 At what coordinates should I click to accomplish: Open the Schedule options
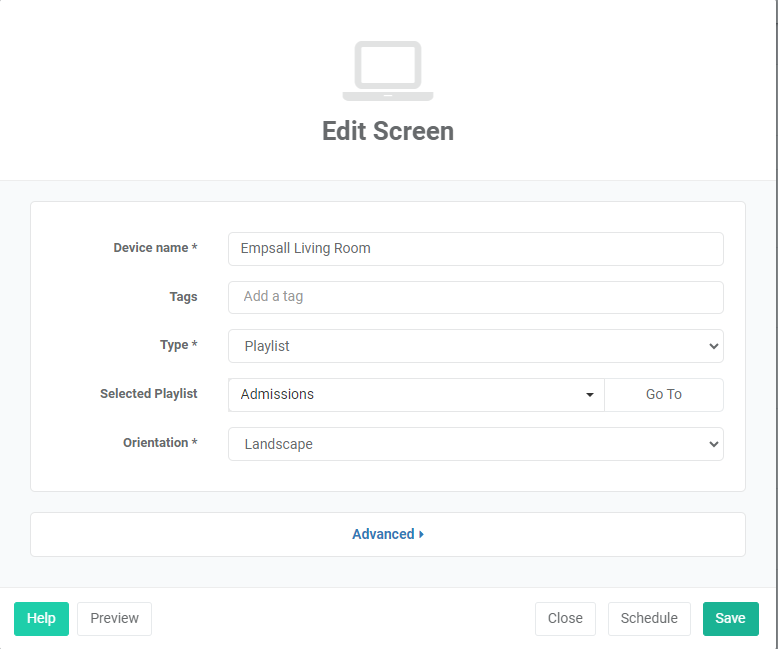click(649, 618)
